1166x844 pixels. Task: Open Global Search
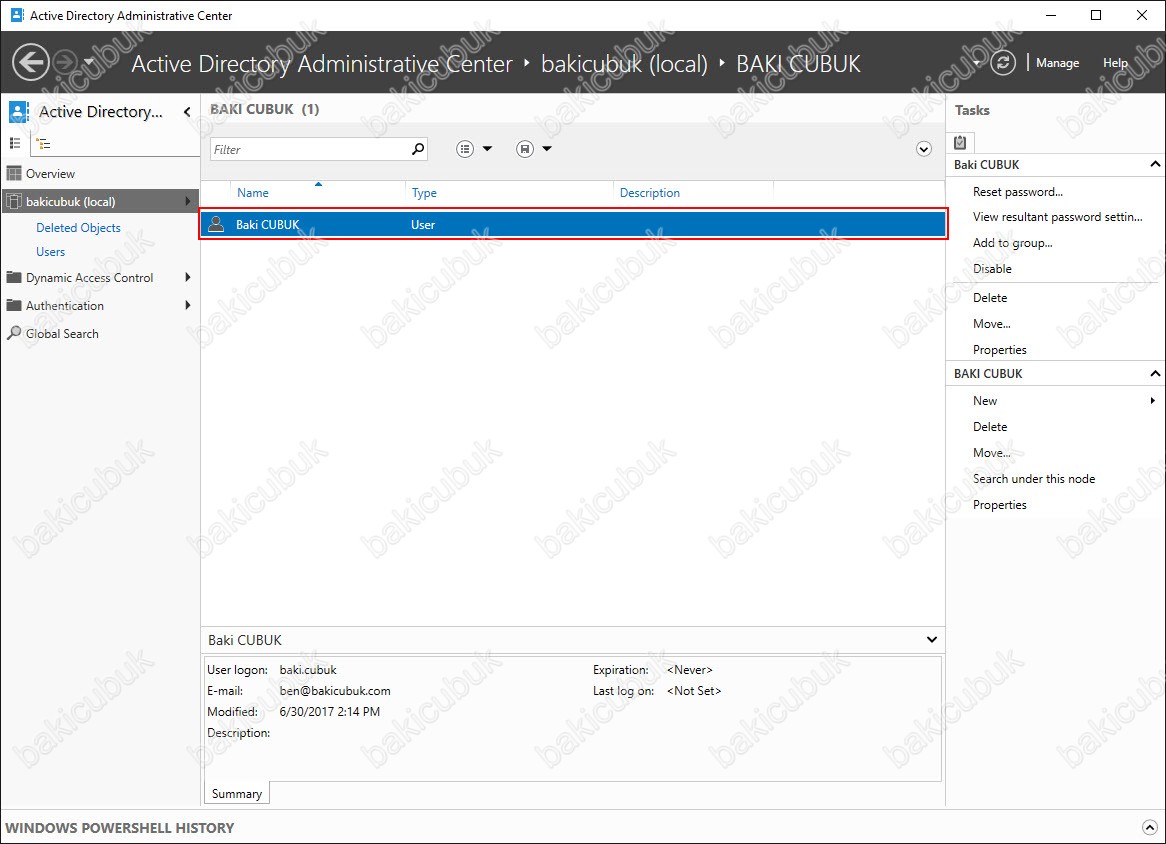62,334
